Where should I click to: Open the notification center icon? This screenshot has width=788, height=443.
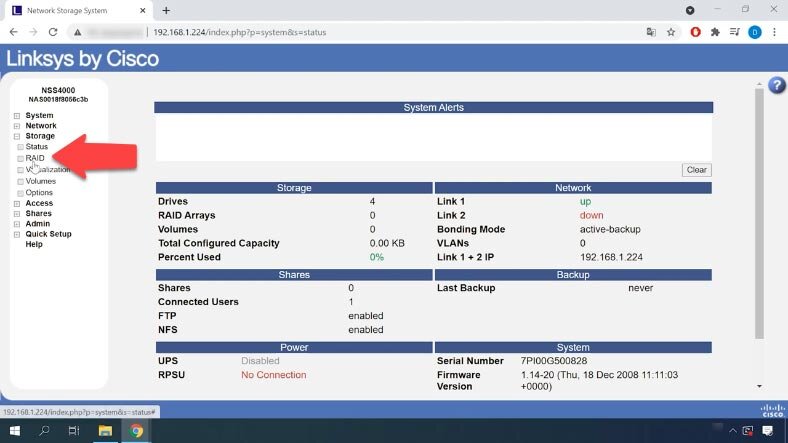point(767,431)
